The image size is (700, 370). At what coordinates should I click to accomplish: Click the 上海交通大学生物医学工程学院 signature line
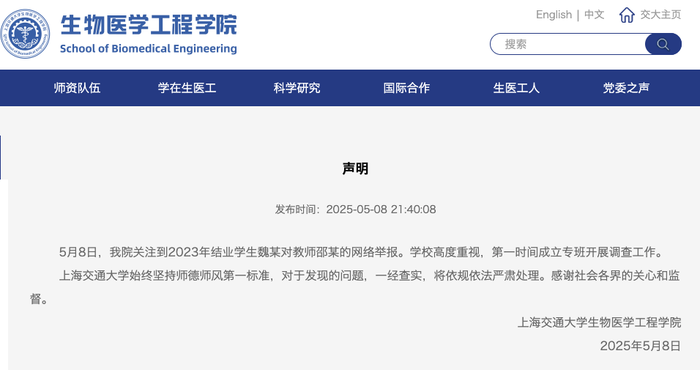[599, 322]
